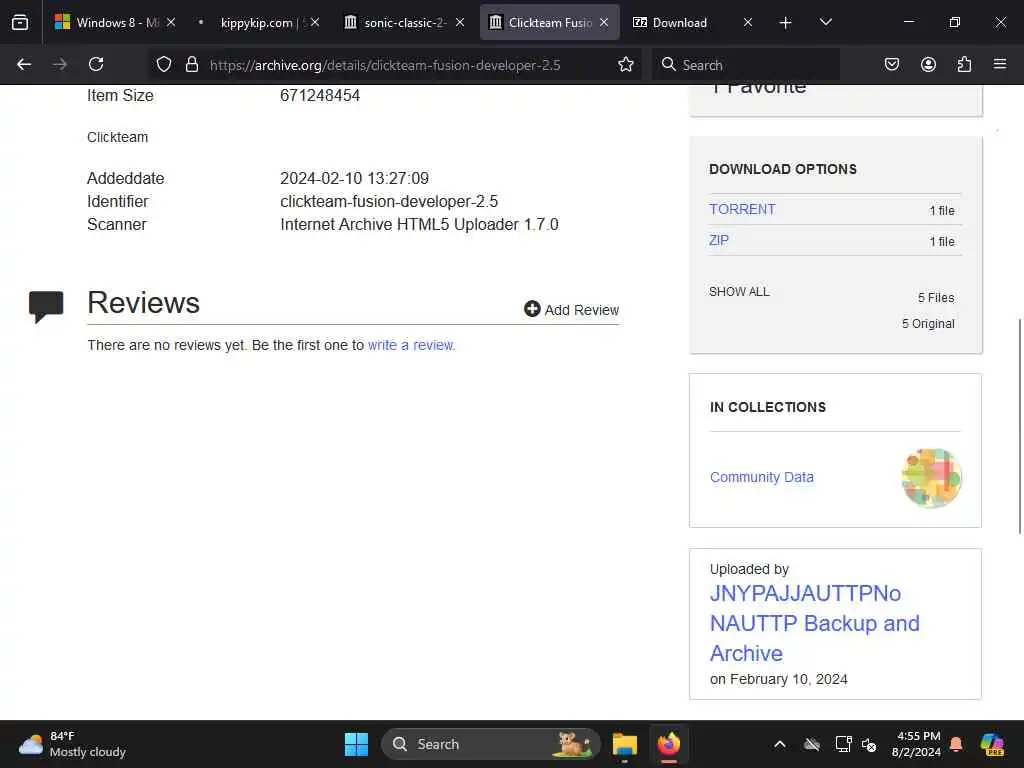The image size is (1024, 768).
Task: Open Firefox View icon at the tab bar start
Action: 20,22
